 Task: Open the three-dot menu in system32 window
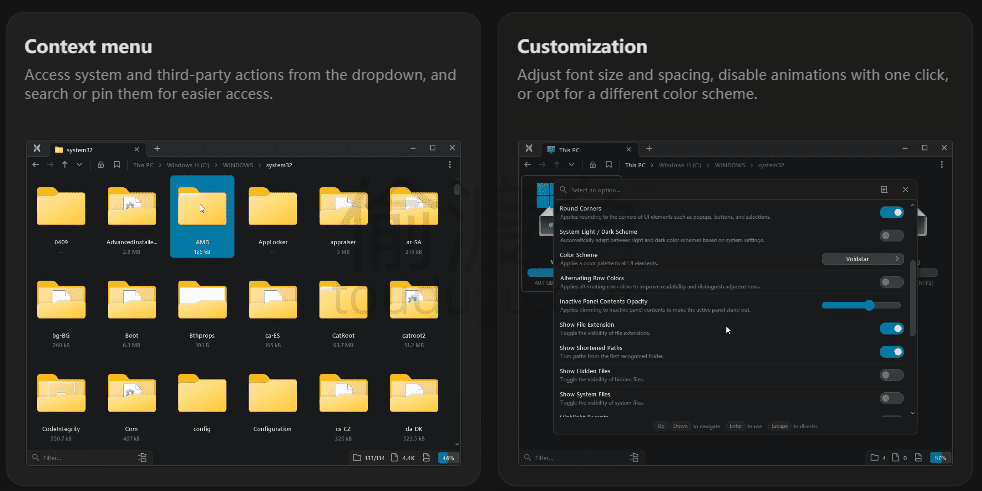click(x=450, y=165)
